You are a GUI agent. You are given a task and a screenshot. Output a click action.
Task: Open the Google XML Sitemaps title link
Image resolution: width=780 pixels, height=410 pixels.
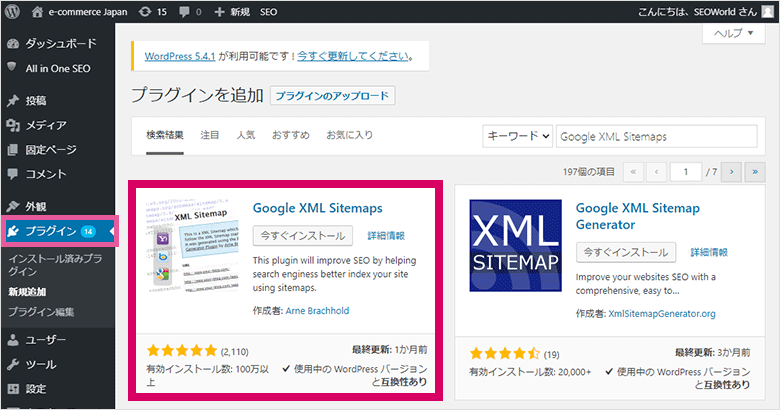pos(317,208)
